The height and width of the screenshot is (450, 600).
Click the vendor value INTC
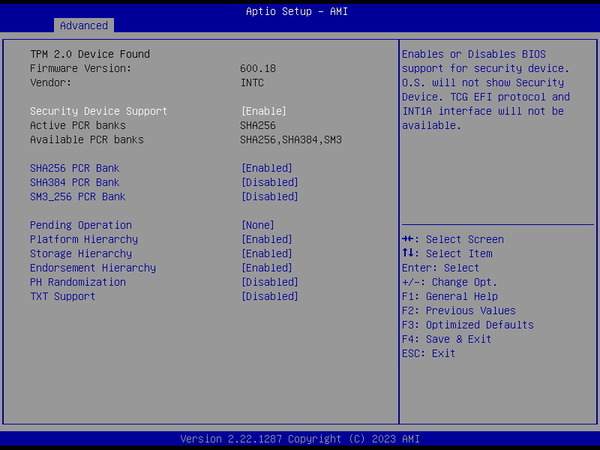point(252,82)
